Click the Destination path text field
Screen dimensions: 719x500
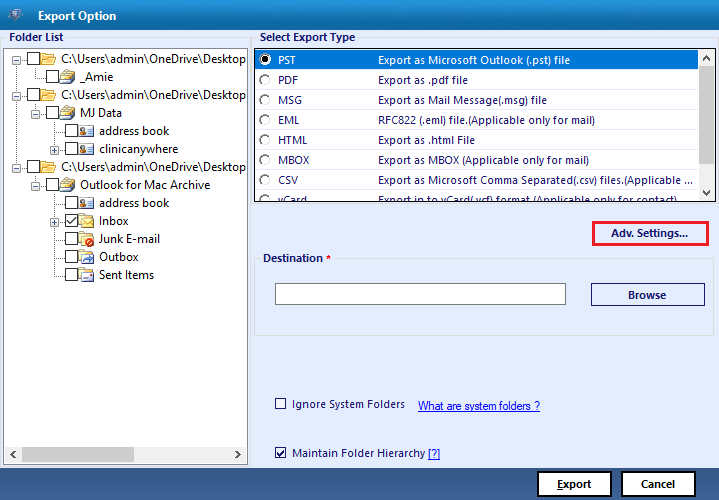click(420, 294)
